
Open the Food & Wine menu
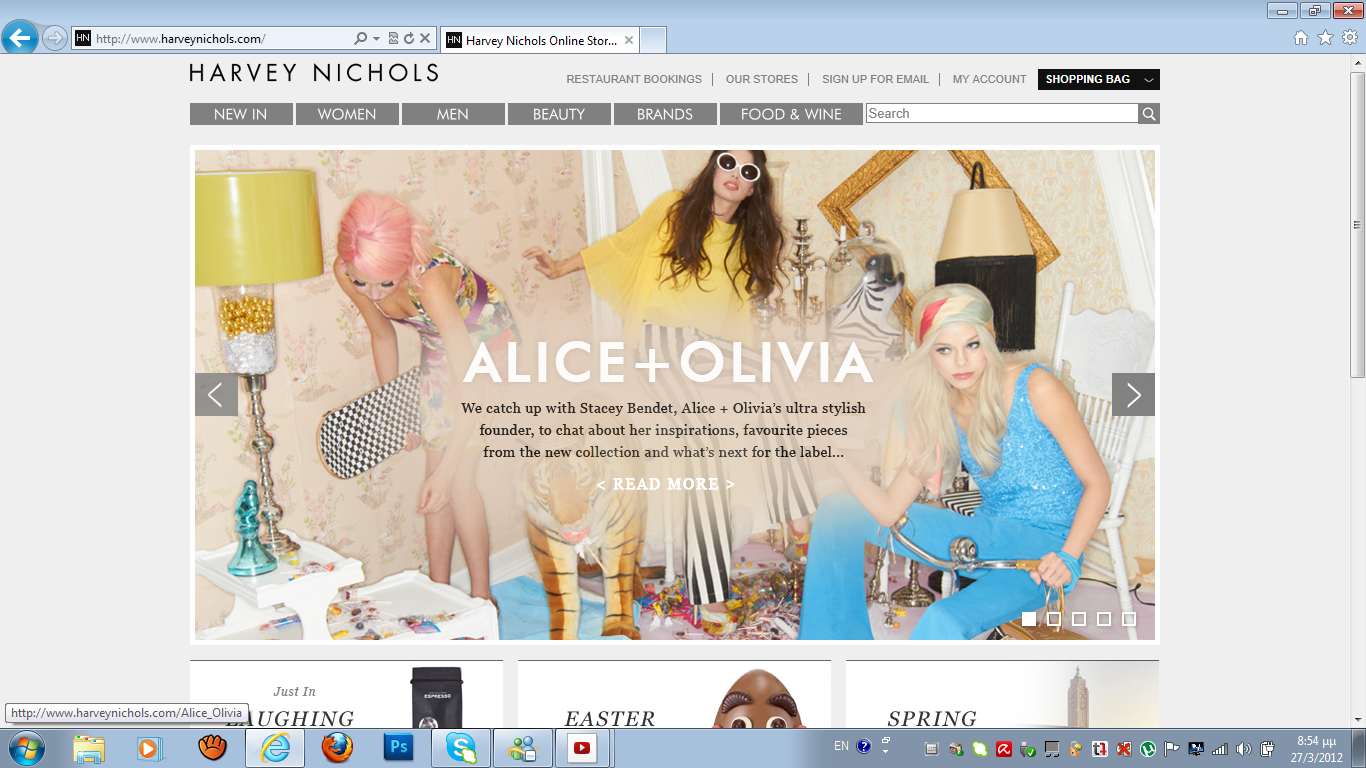(791, 114)
